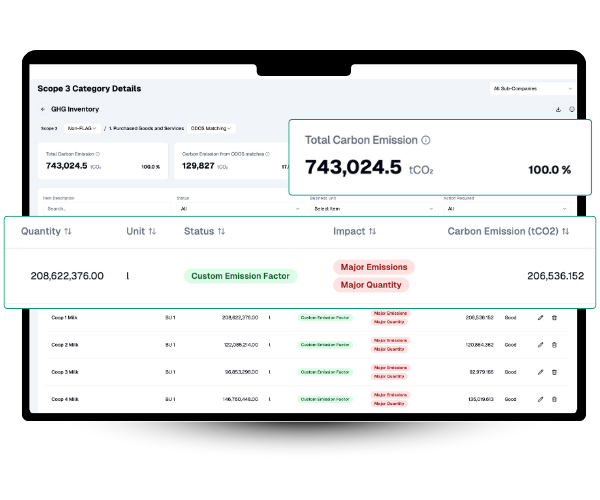Open the Status filter dropdown
Viewport: 600px width, 500px height.
(238, 209)
